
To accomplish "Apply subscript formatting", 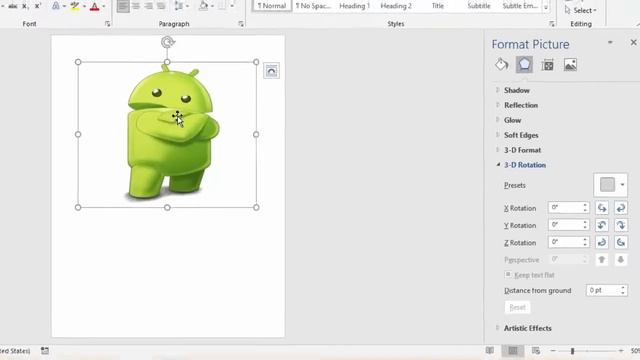I will pos(25,6).
